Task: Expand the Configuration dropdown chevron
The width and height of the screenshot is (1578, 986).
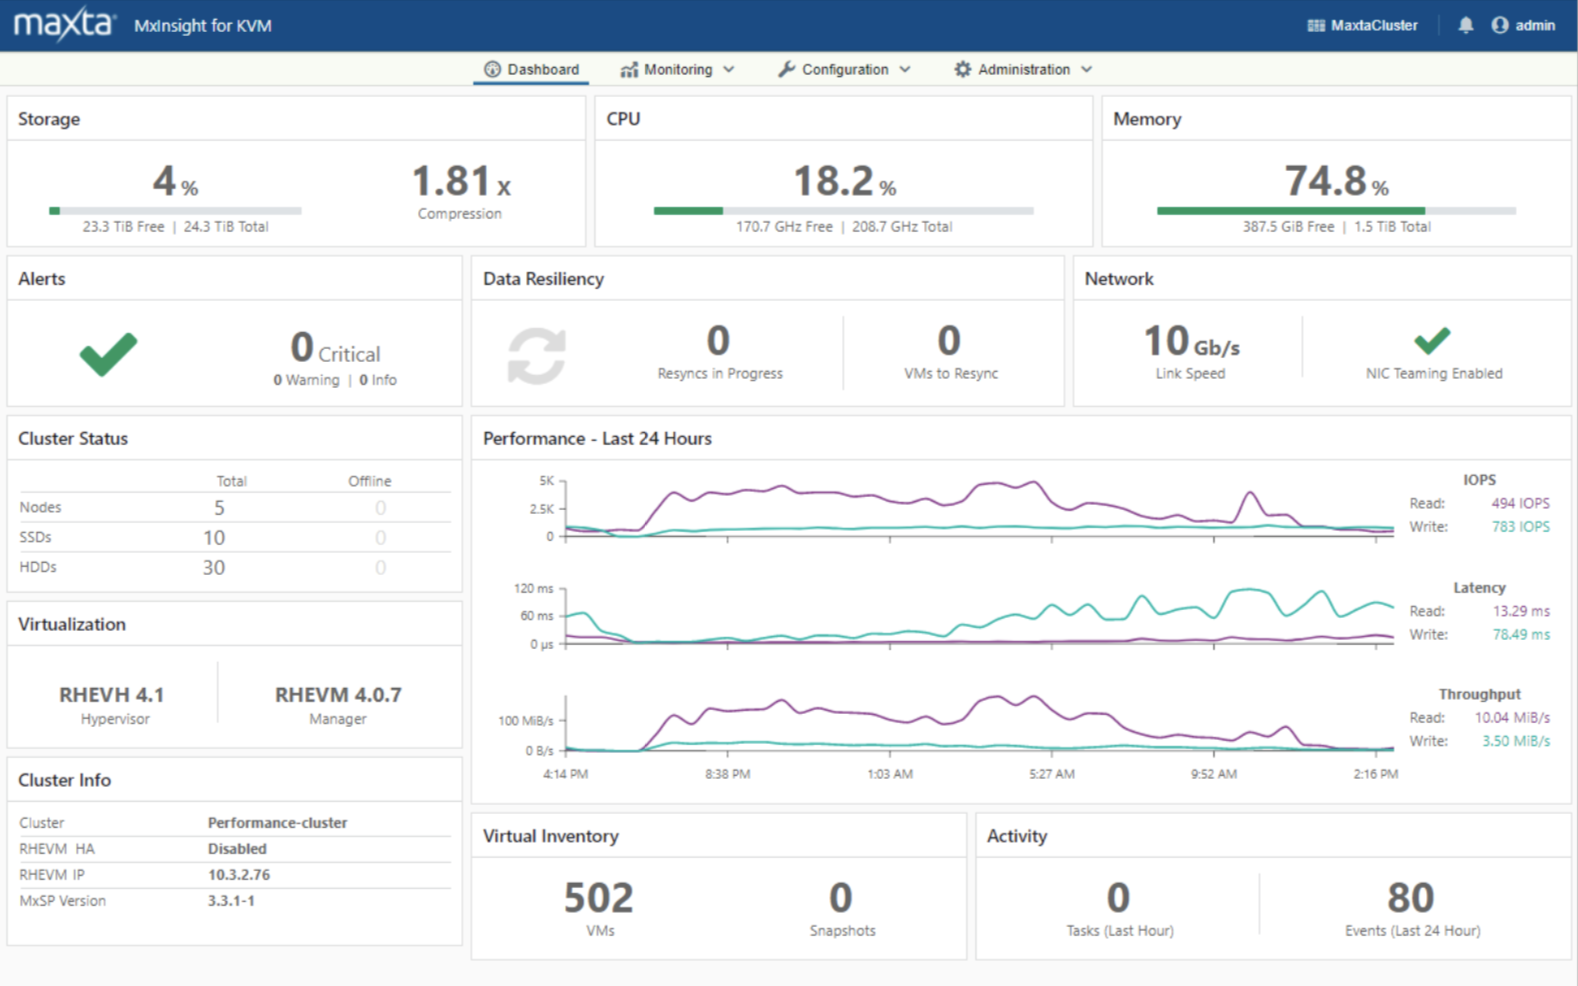Action: [905, 69]
